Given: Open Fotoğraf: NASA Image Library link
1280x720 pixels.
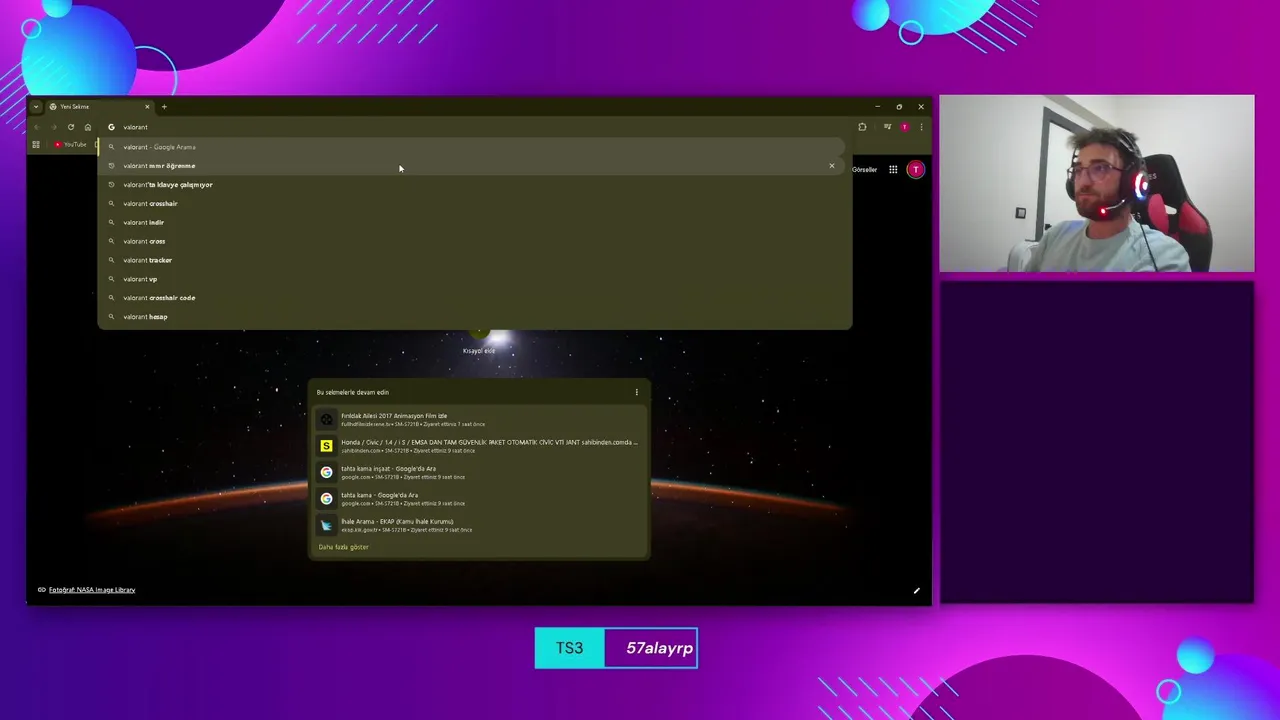Looking at the screenshot, I should [x=92, y=590].
